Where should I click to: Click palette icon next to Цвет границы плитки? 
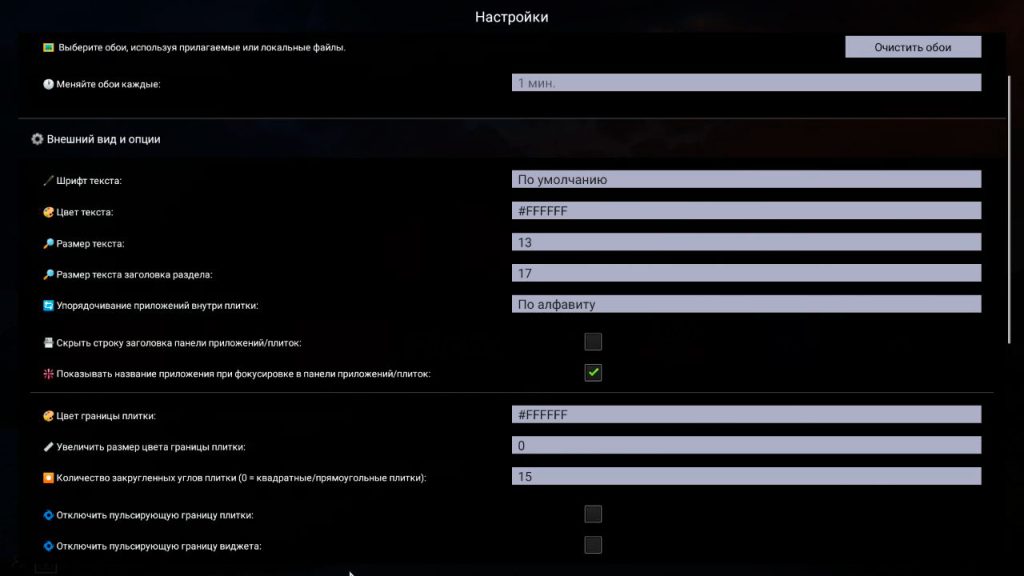click(48, 415)
